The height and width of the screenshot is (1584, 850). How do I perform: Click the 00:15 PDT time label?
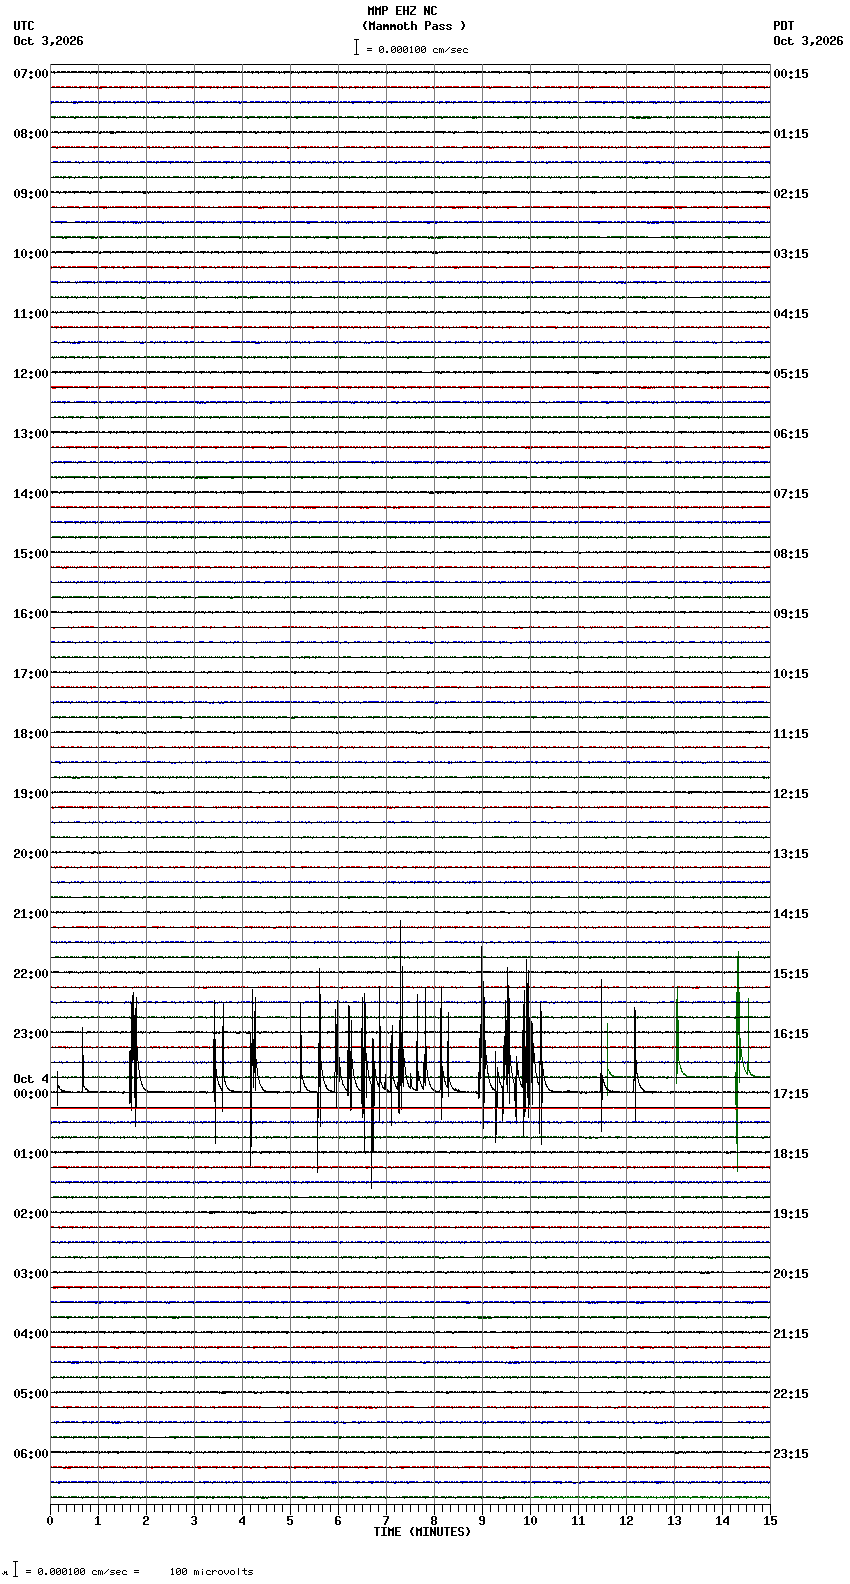[x=791, y=74]
